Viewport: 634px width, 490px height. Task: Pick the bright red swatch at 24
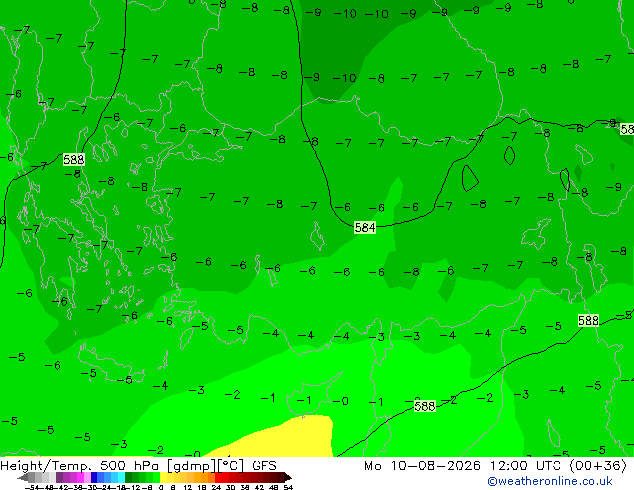point(218,477)
